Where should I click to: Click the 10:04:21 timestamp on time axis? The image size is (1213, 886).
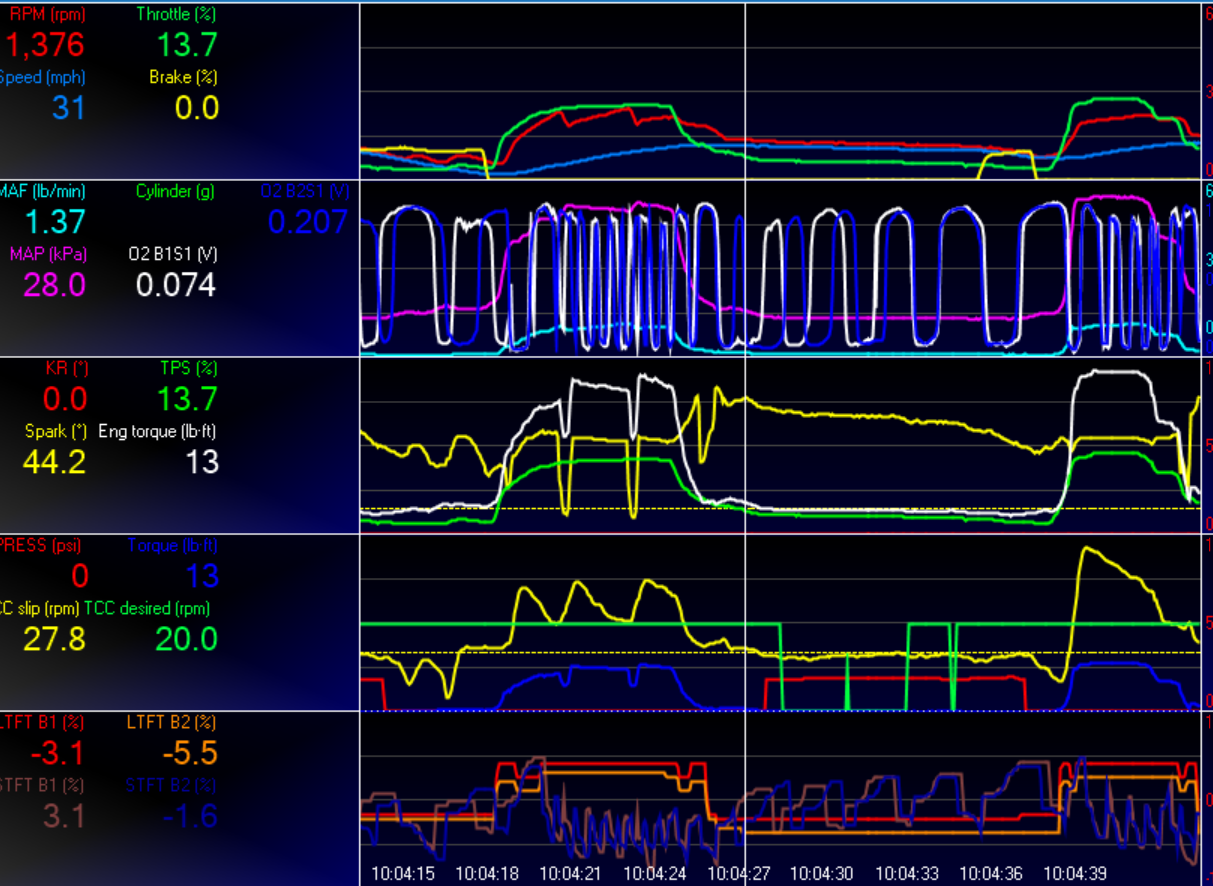571,873
